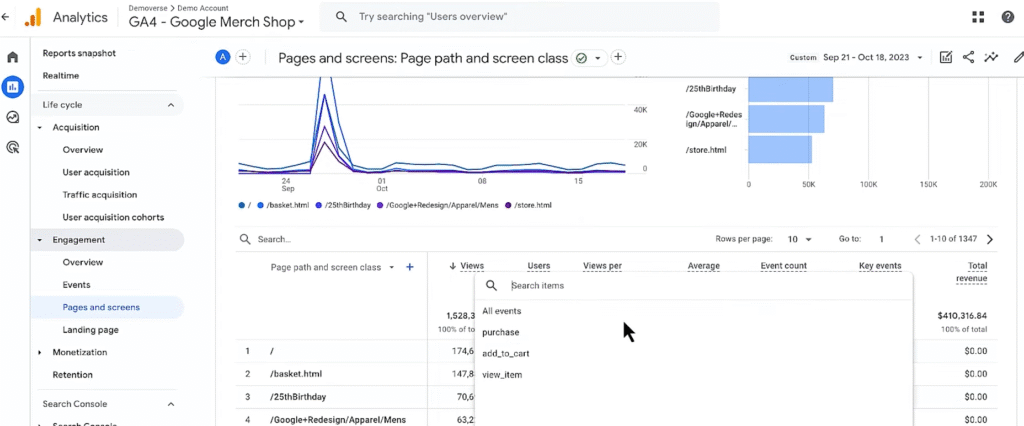
Task: Open the Advertising icon in left rail
Action: tap(12, 147)
